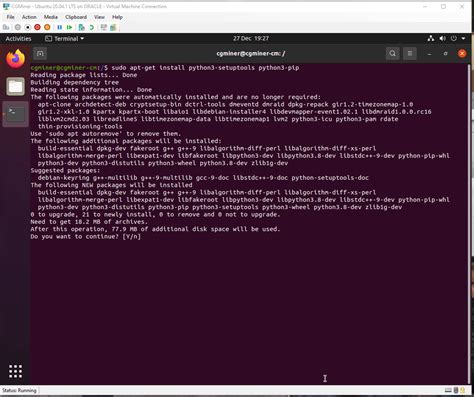Image resolution: width=474 pixels, height=397 pixels.
Task: Click the green Reset toolbar icon
Action: pos(69,27)
